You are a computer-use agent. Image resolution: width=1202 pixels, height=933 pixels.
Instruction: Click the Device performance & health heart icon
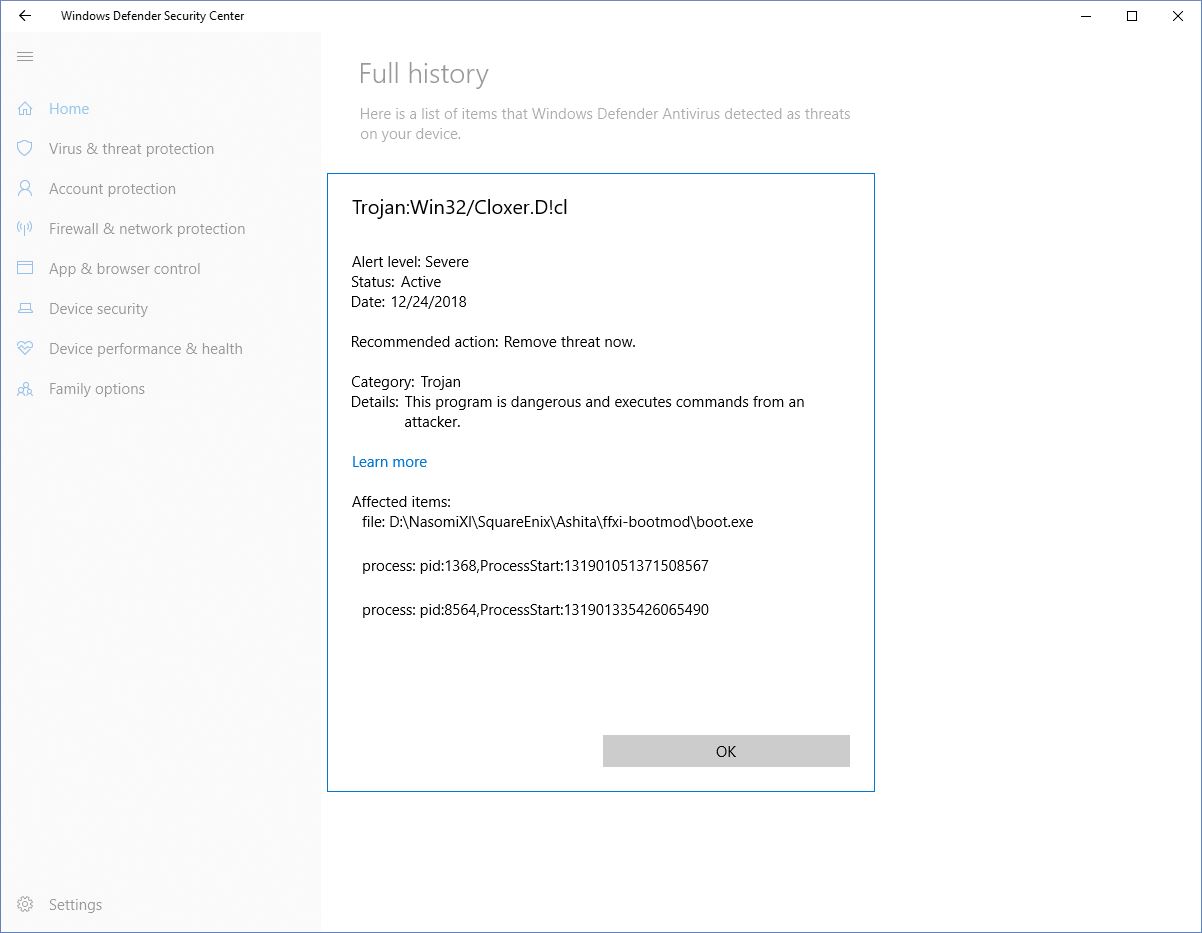pyautogui.click(x=25, y=349)
